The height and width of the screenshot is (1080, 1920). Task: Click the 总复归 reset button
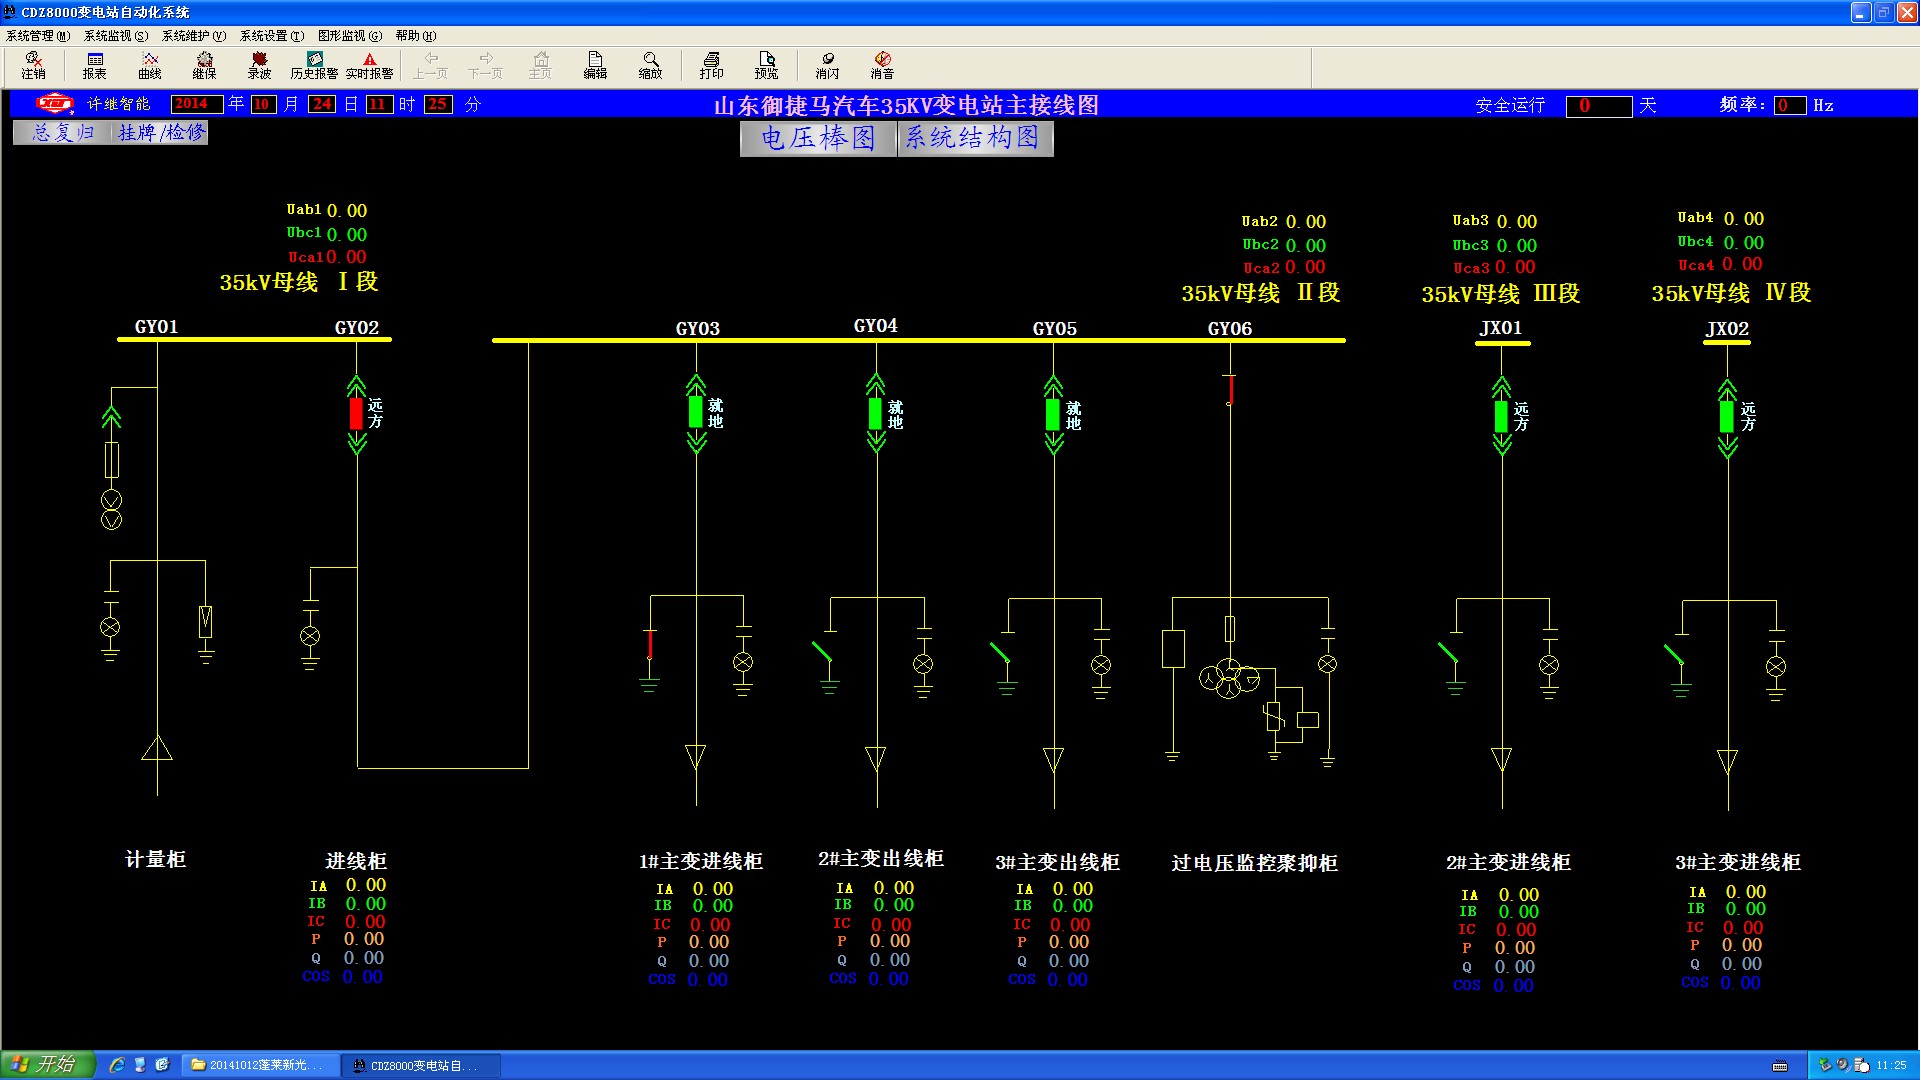click(62, 132)
